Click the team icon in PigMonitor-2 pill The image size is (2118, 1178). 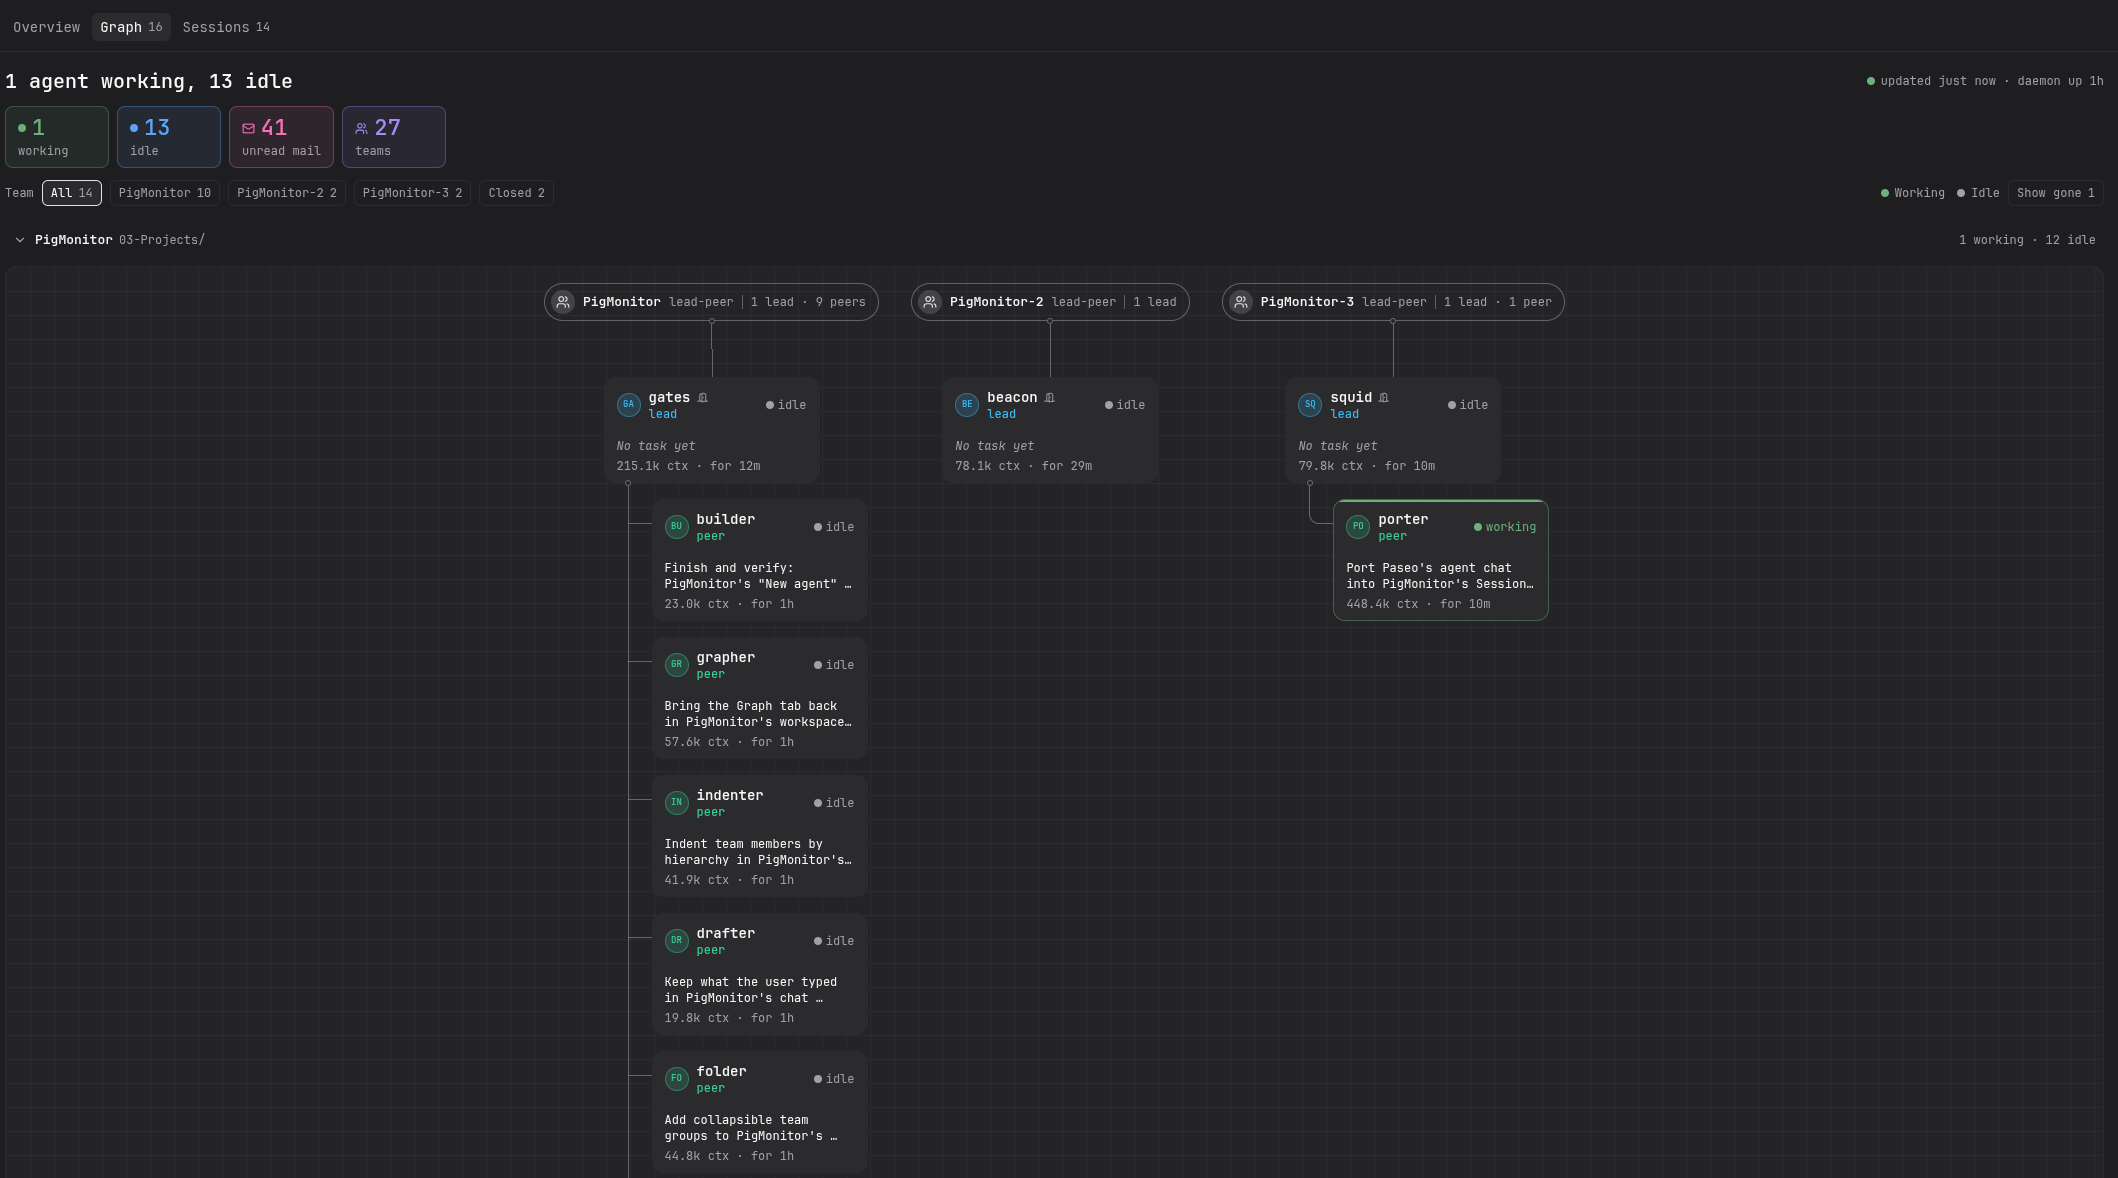tap(930, 302)
